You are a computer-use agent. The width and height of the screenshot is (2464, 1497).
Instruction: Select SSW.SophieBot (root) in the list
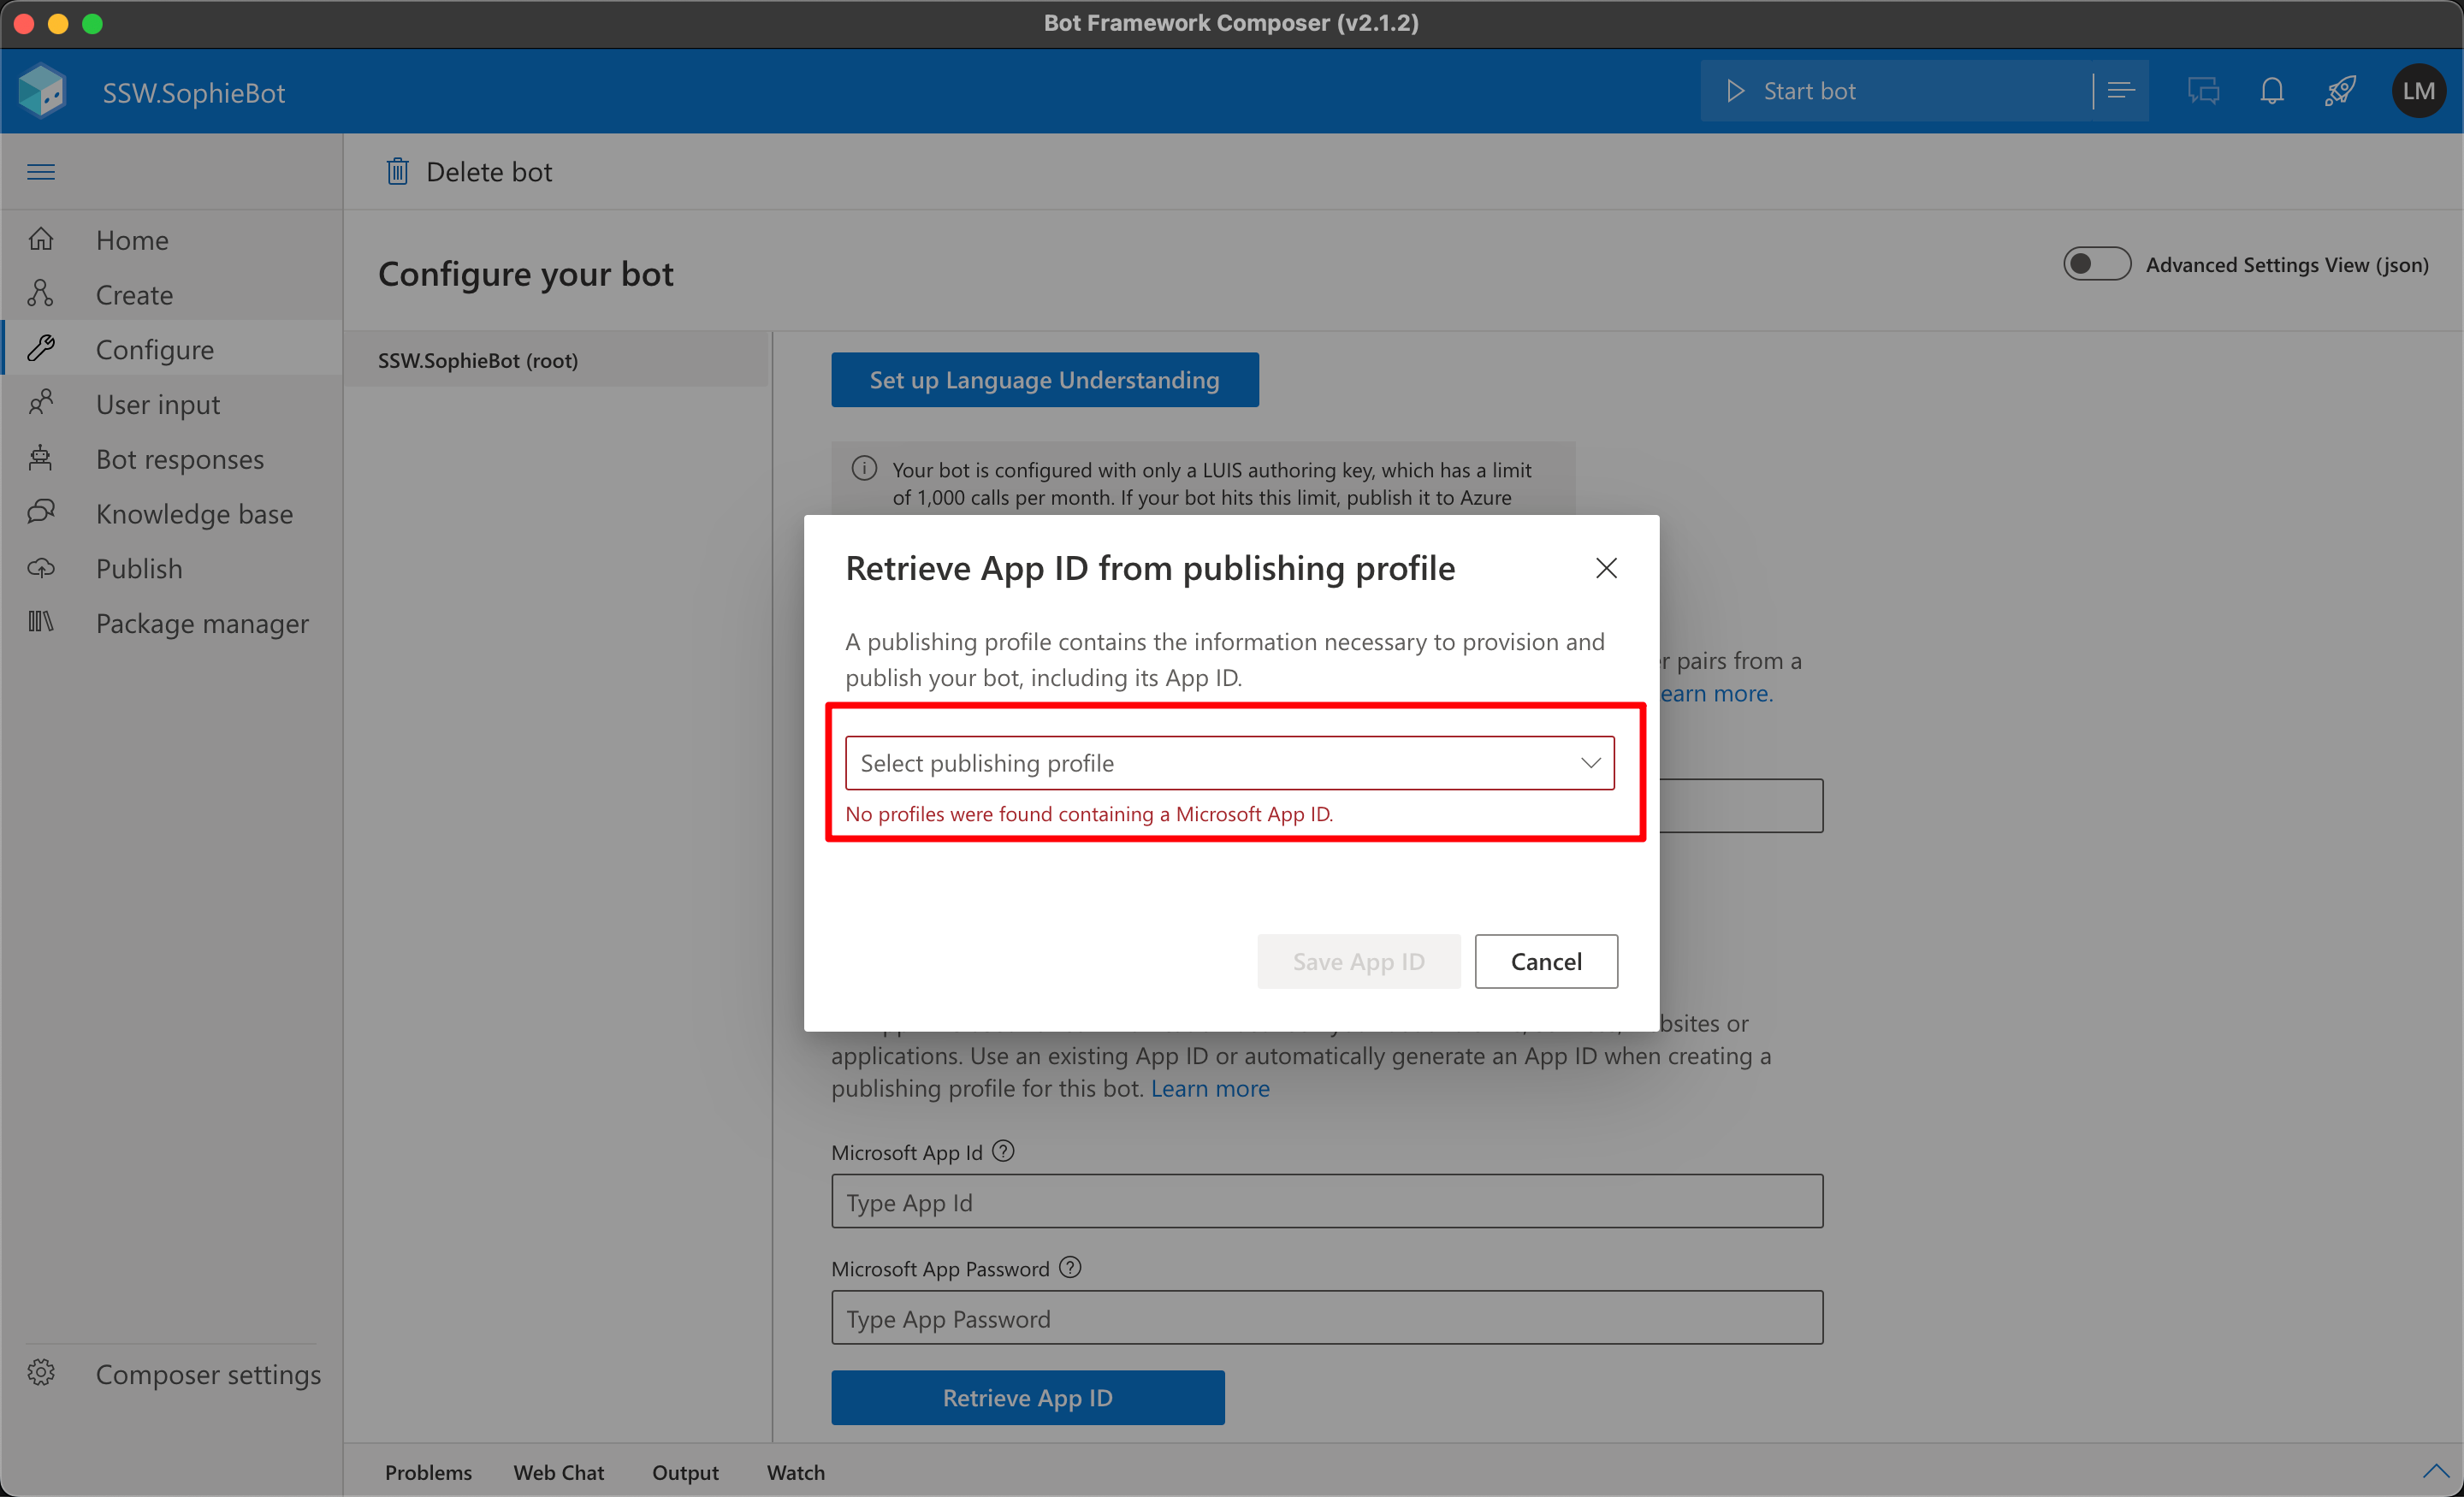pyautogui.click(x=477, y=360)
